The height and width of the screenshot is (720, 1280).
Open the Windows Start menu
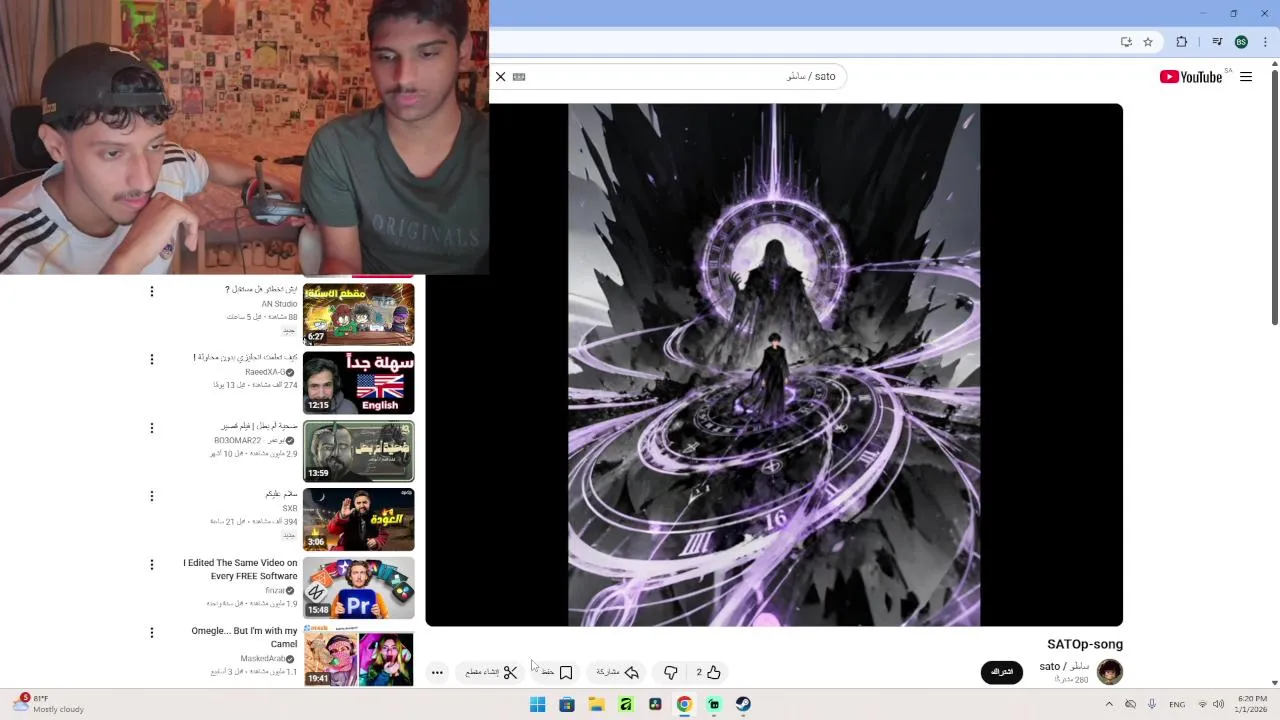(538, 704)
